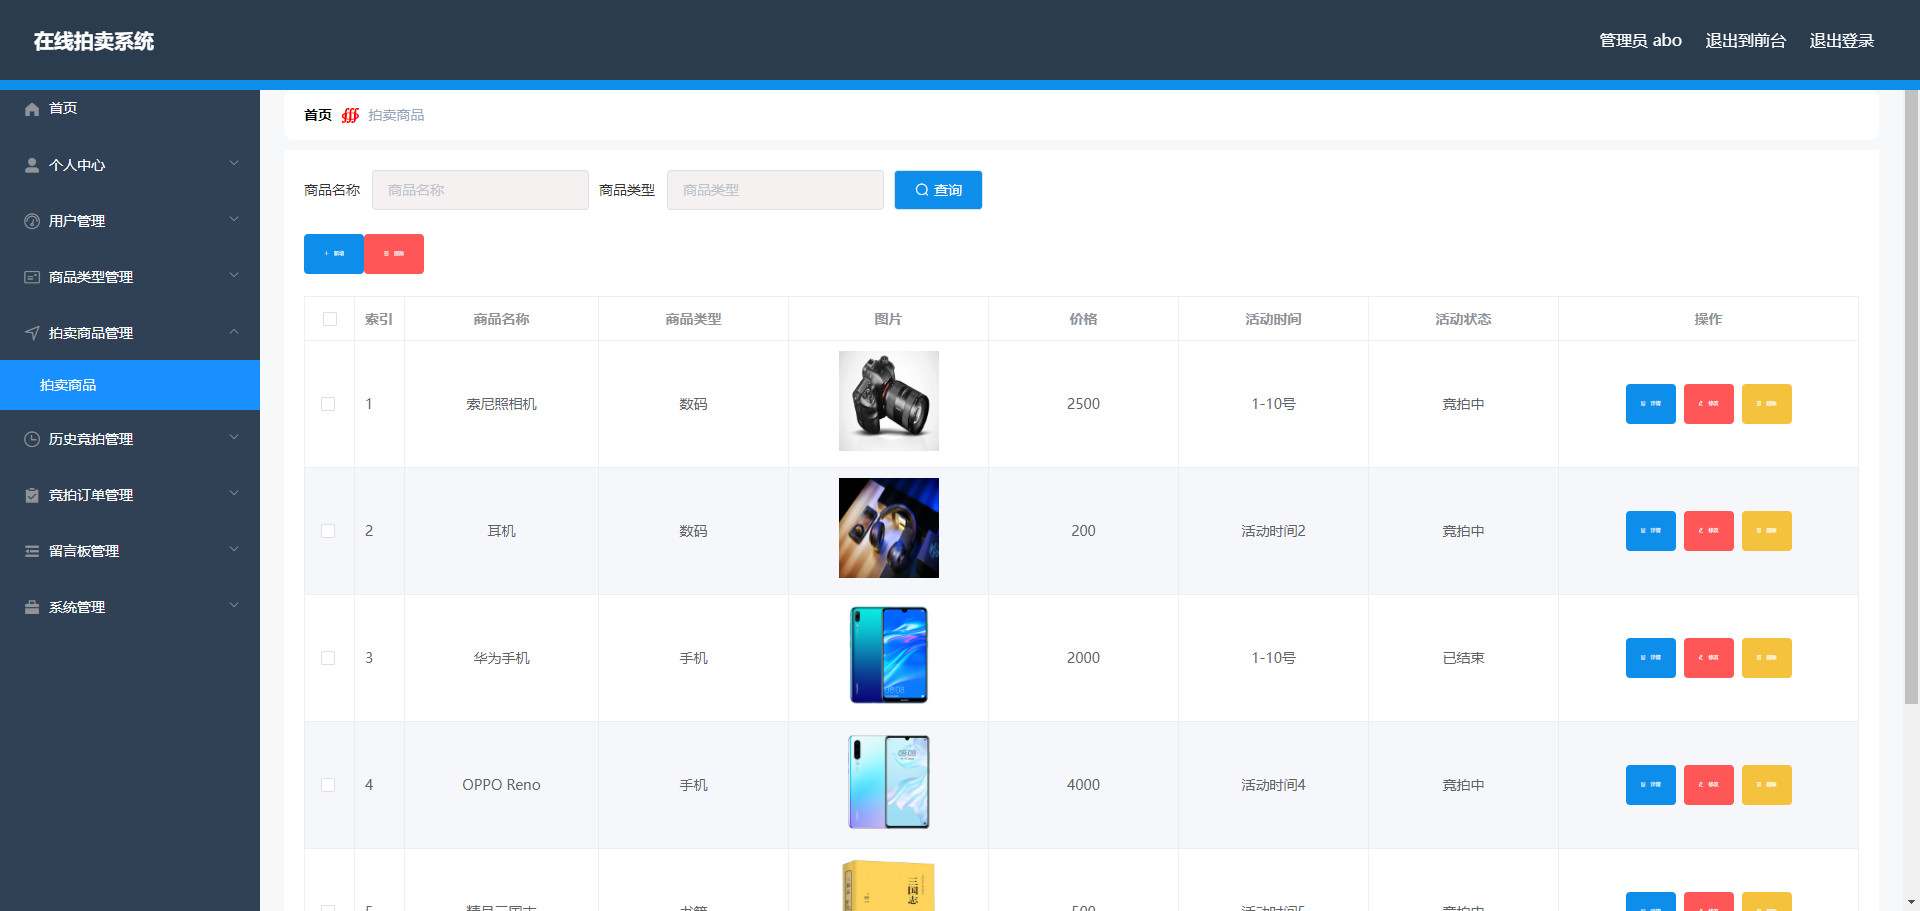
Task: Expand 留言板管理 using its chevron
Action: pyautogui.click(x=234, y=549)
